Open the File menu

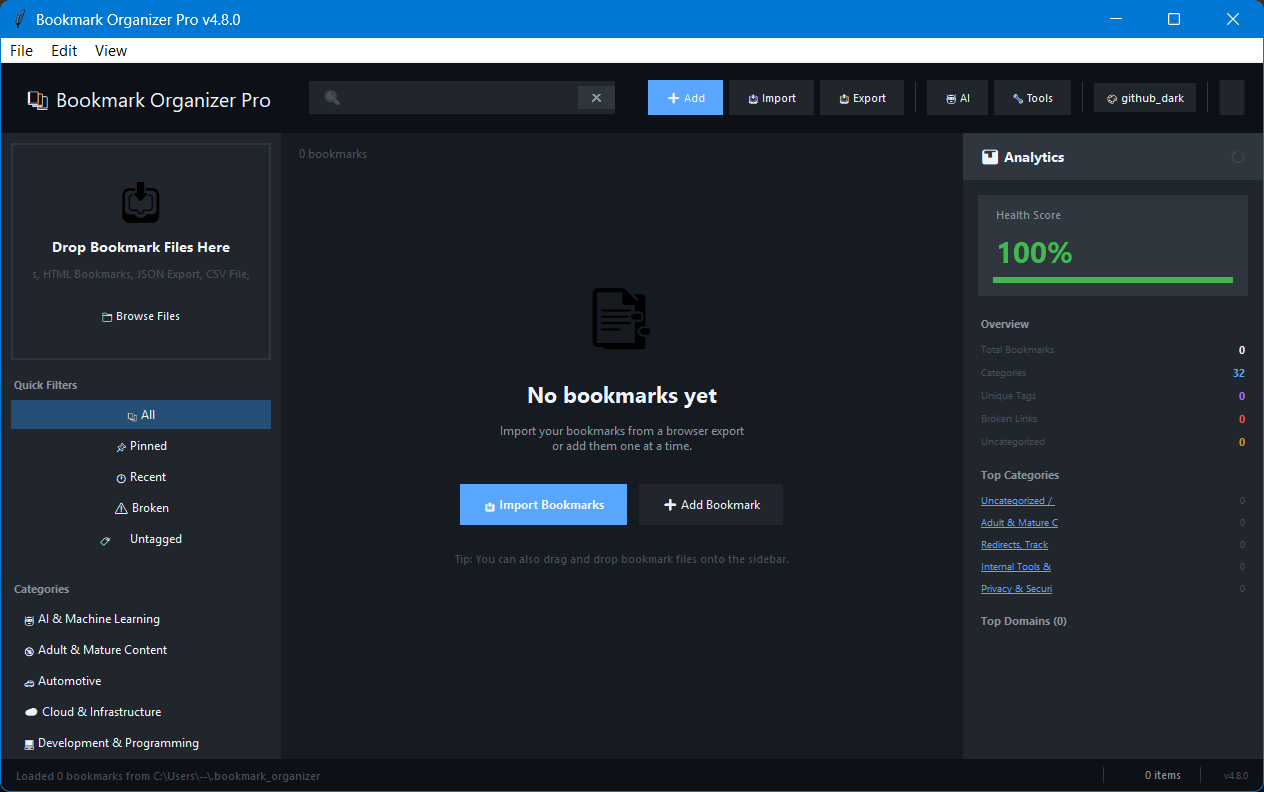click(x=20, y=50)
